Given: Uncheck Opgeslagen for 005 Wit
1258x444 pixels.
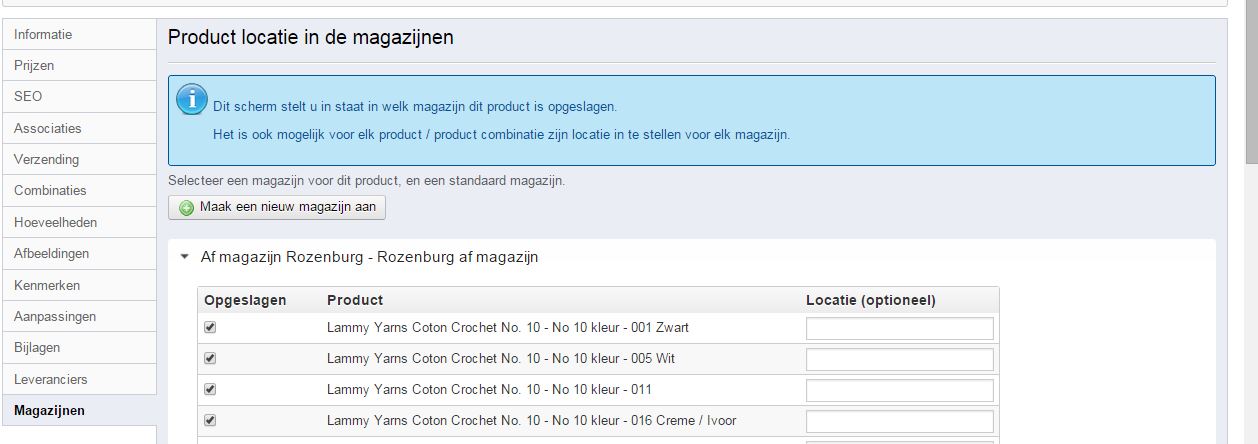Looking at the screenshot, I should point(210,358).
